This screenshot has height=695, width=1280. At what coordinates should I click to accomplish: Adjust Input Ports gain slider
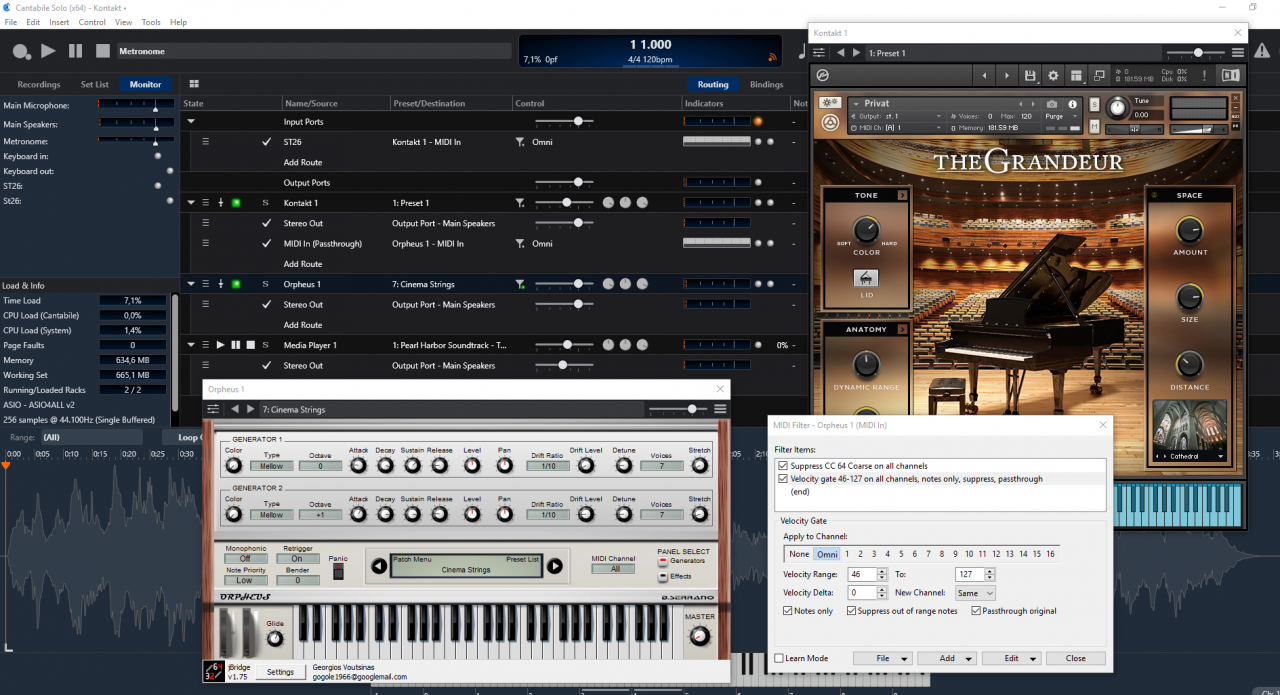566,121
